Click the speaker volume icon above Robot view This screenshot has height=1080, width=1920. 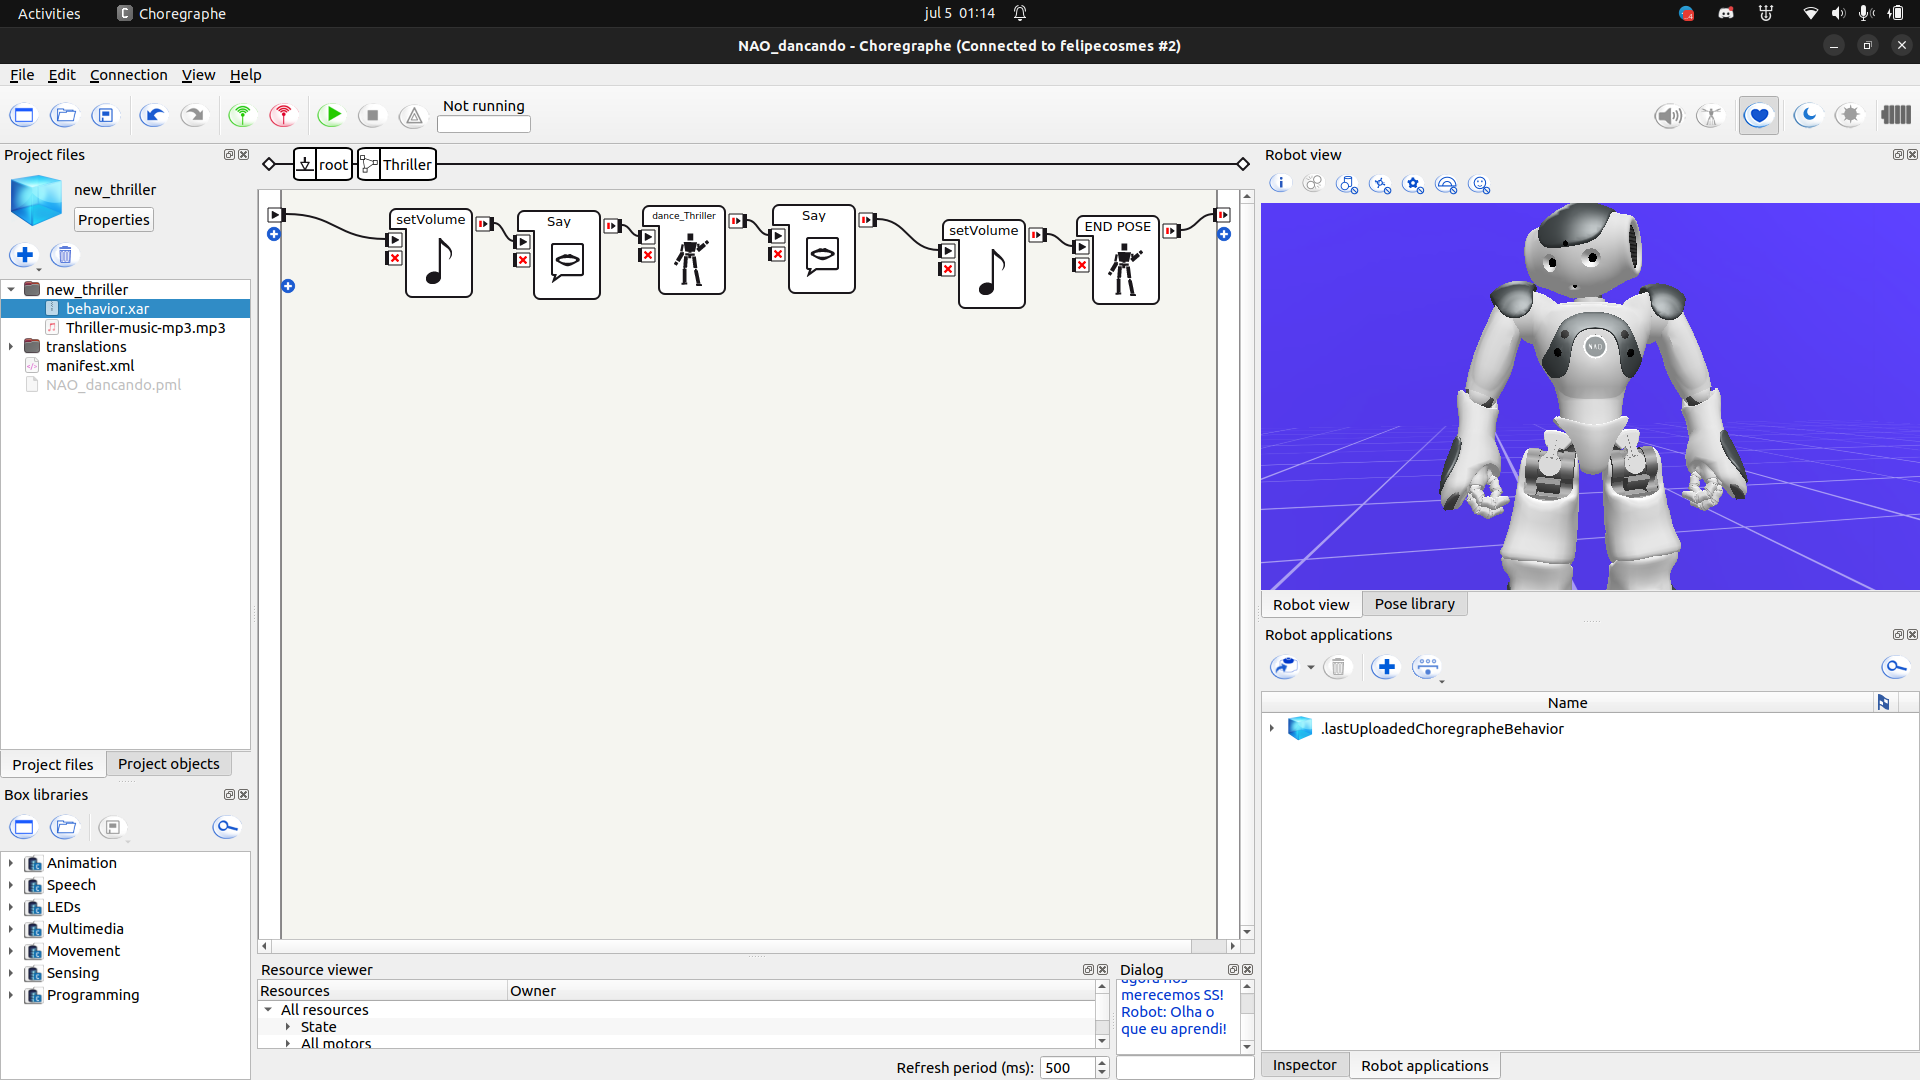tap(1668, 115)
